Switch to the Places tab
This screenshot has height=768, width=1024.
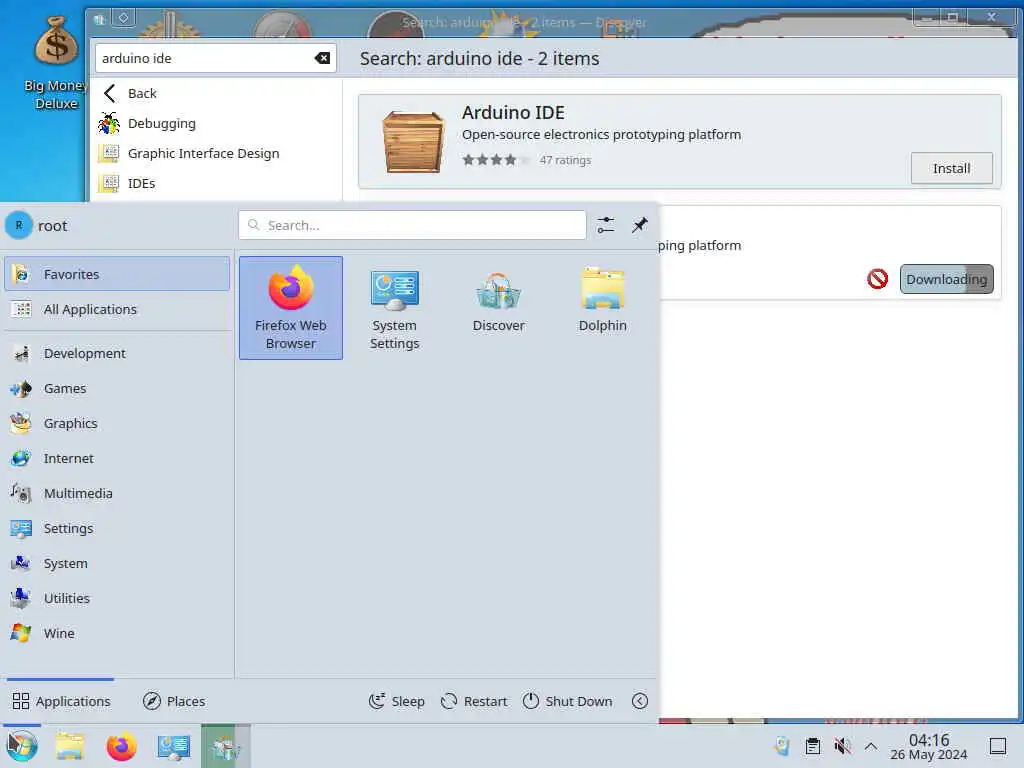pyautogui.click(x=174, y=701)
